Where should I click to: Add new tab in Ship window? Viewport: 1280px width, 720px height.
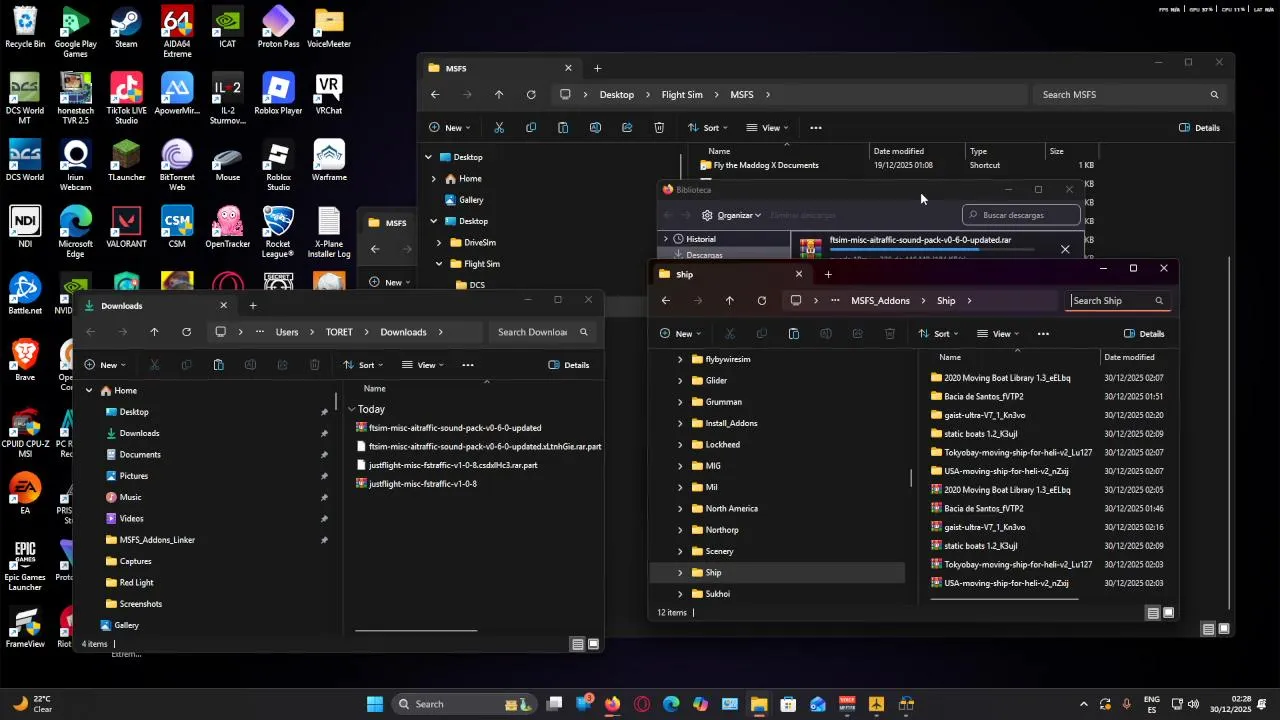[828, 274]
